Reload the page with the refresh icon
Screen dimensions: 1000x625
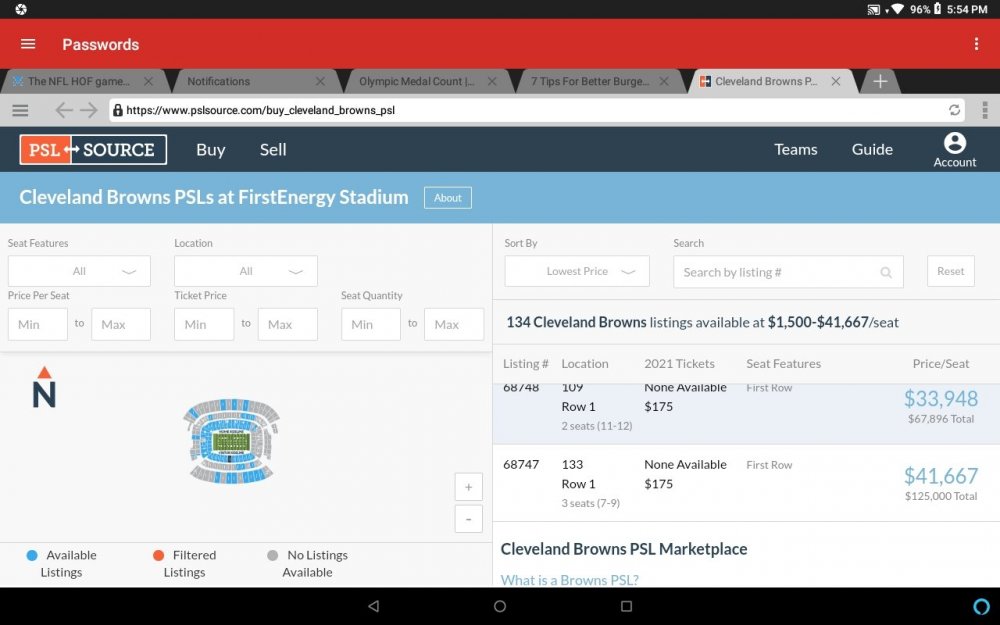pos(954,110)
